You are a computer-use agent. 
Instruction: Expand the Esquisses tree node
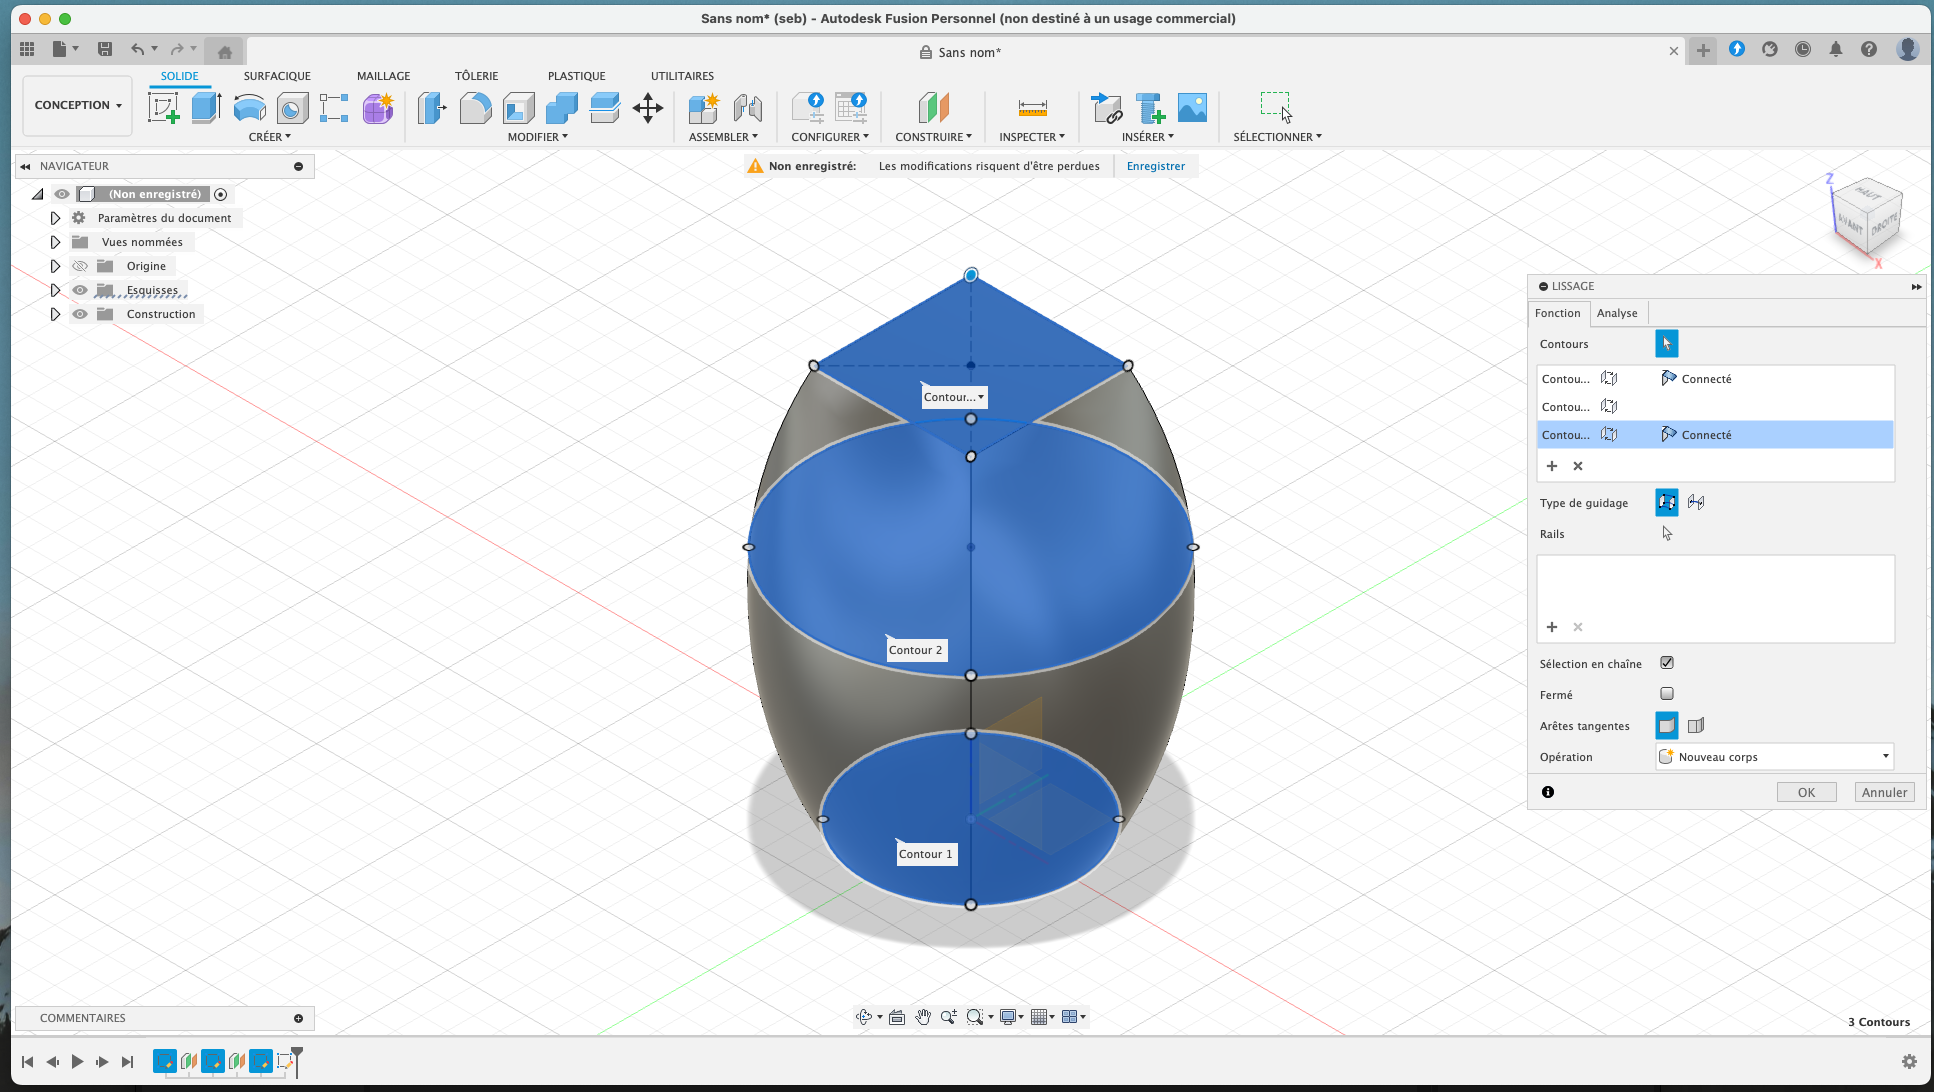point(55,290)
